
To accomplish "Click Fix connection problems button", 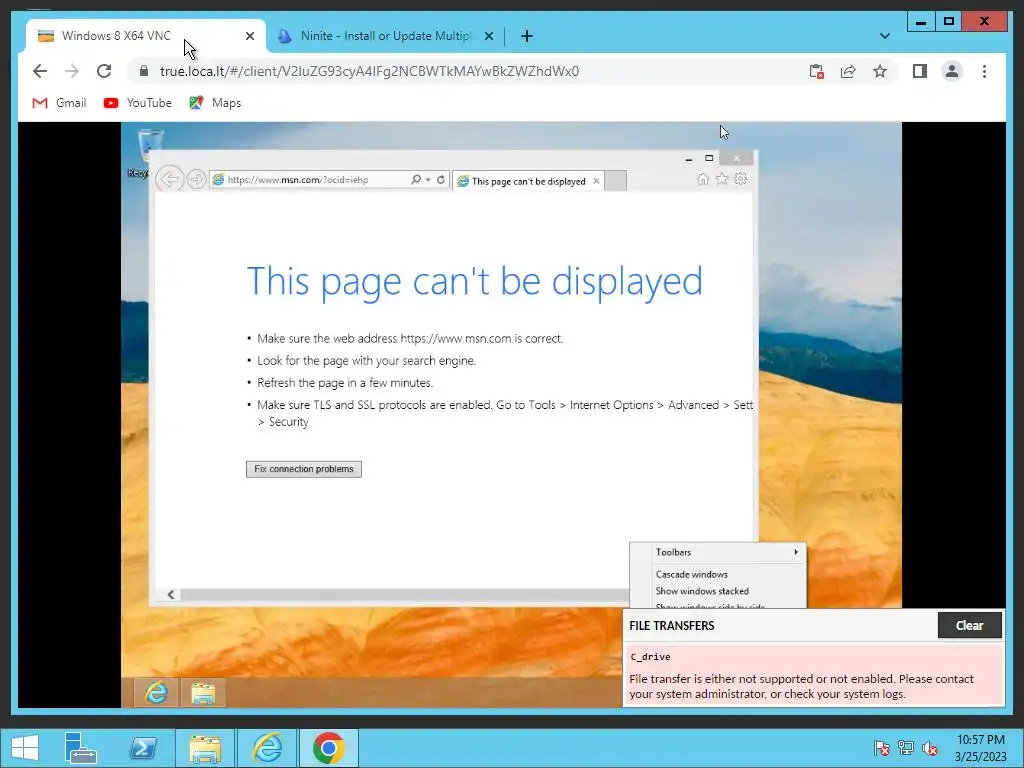I will (x=304, y=469).
